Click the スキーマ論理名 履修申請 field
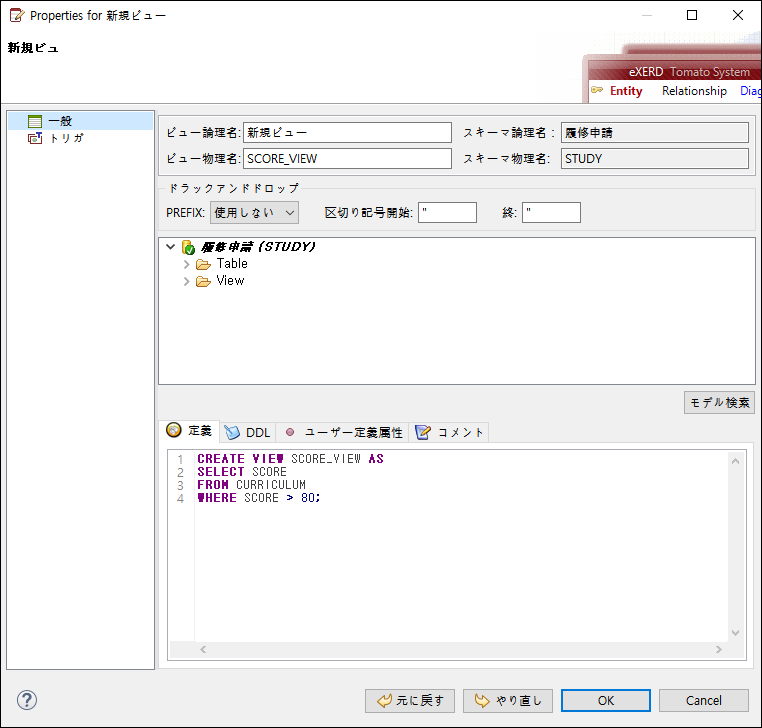762x728 pixels. pyautogui.click(x=655, y=133)
